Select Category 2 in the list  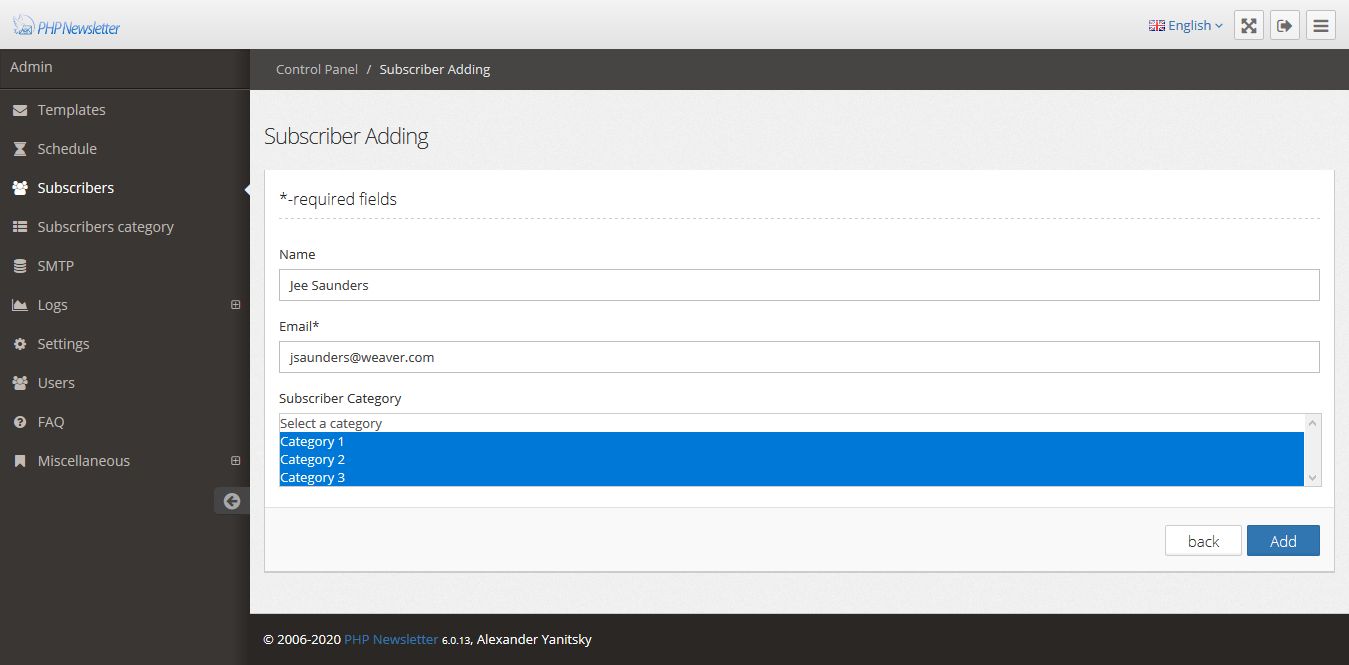tap(791, 460)
